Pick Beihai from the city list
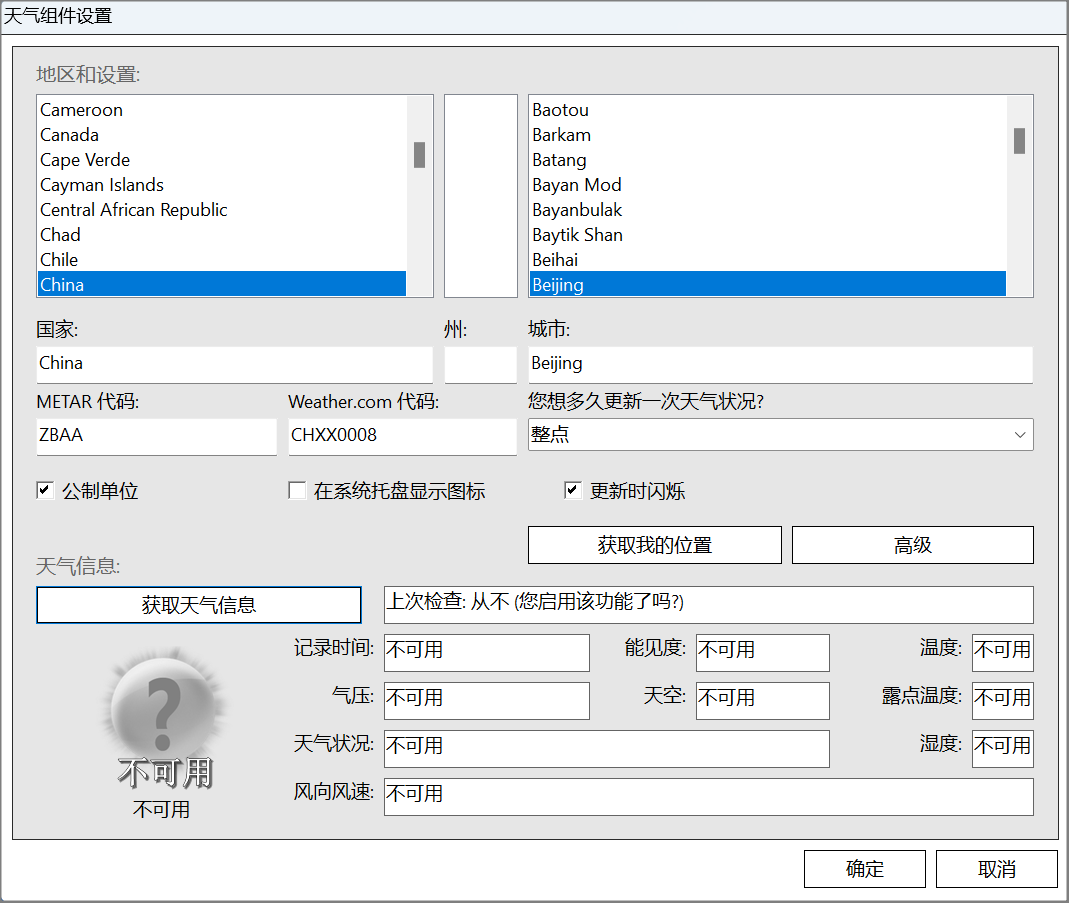1069x903 pixels. [555, 260]
